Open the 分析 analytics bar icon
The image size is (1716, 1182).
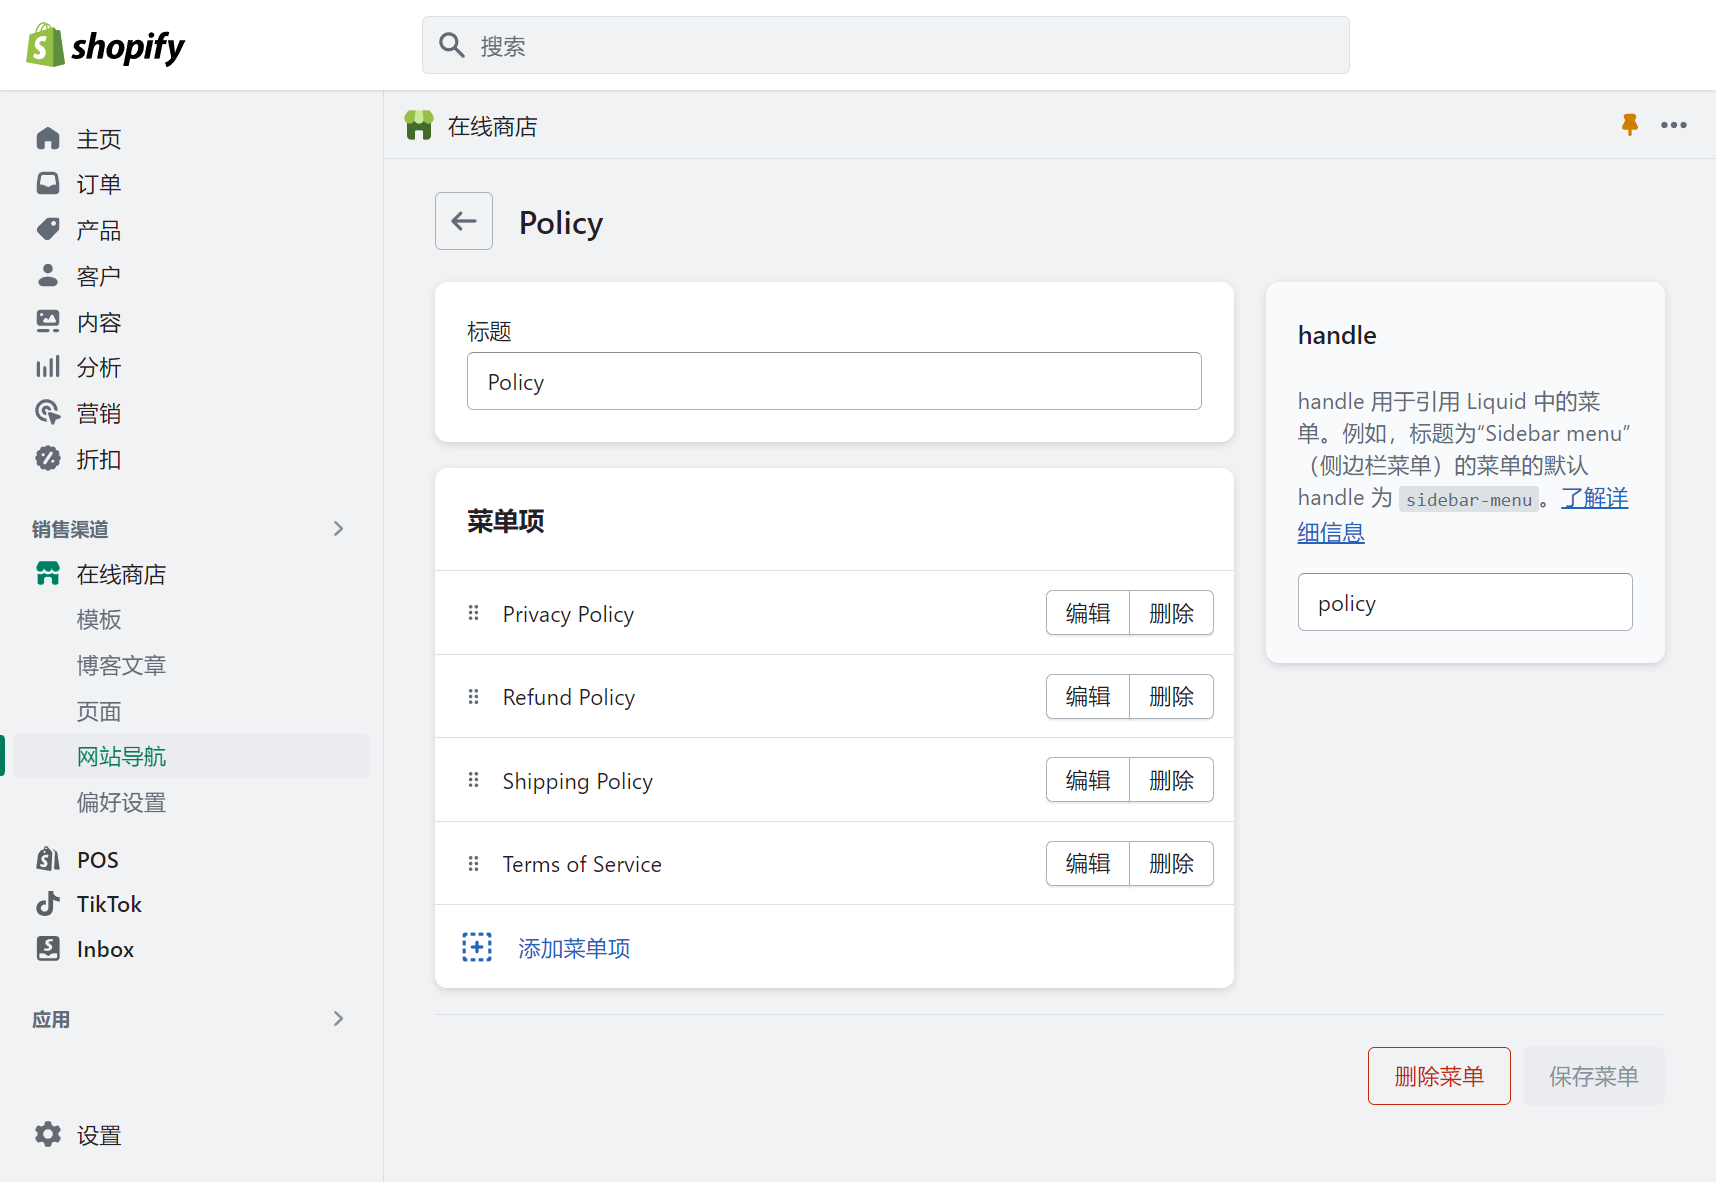coord(48,367)
